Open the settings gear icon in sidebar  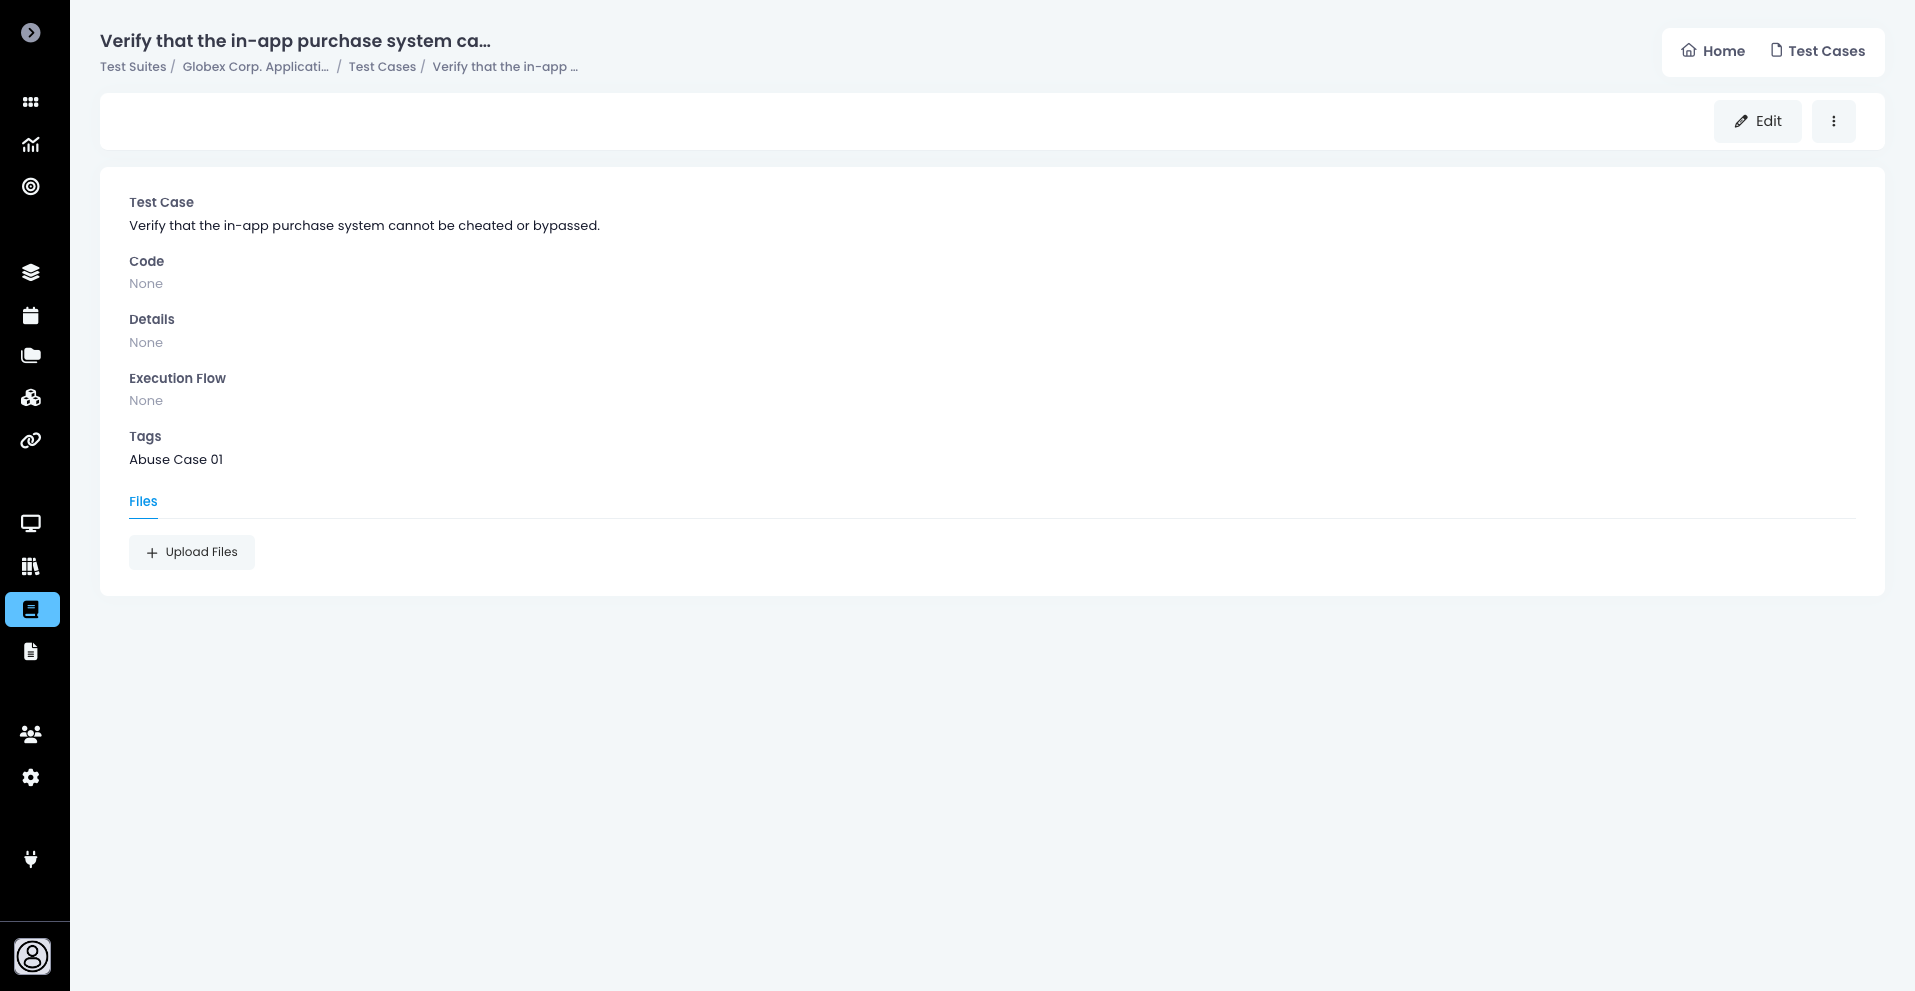(31, 778)
